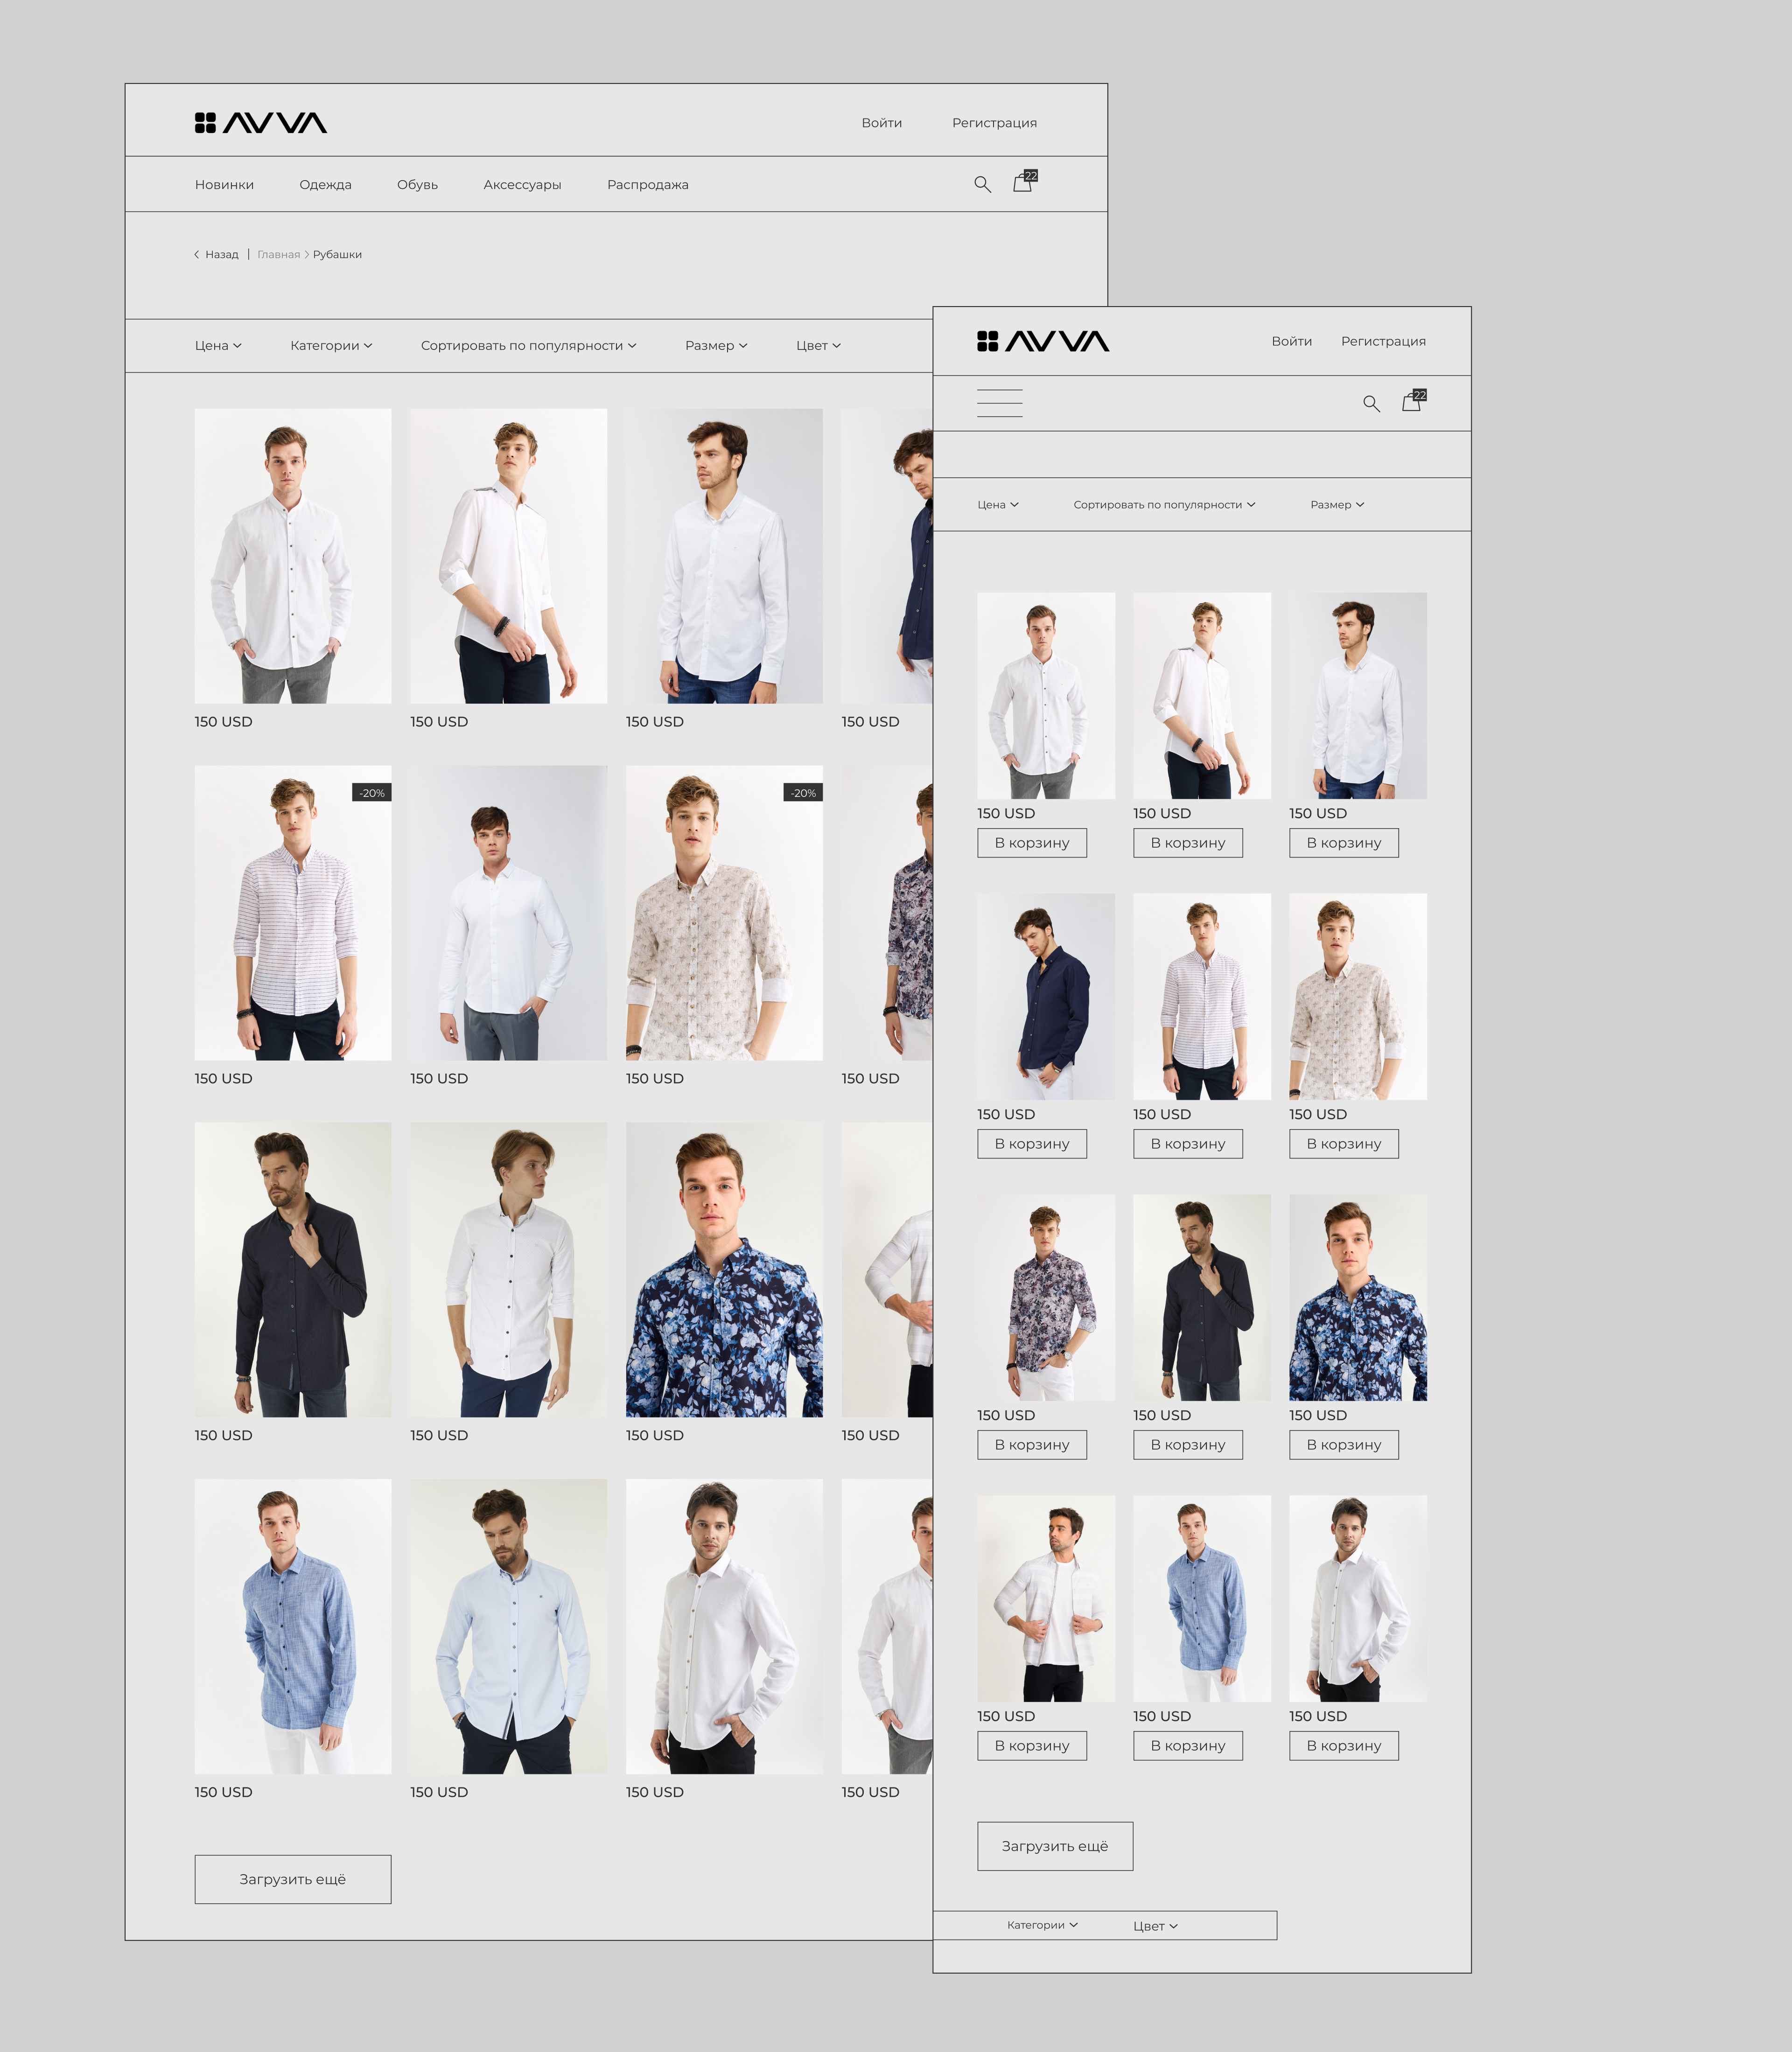Open dark shirt with bearded model, desktop
Viewport: 1792px width, 2052px height.
(293, 1270)
